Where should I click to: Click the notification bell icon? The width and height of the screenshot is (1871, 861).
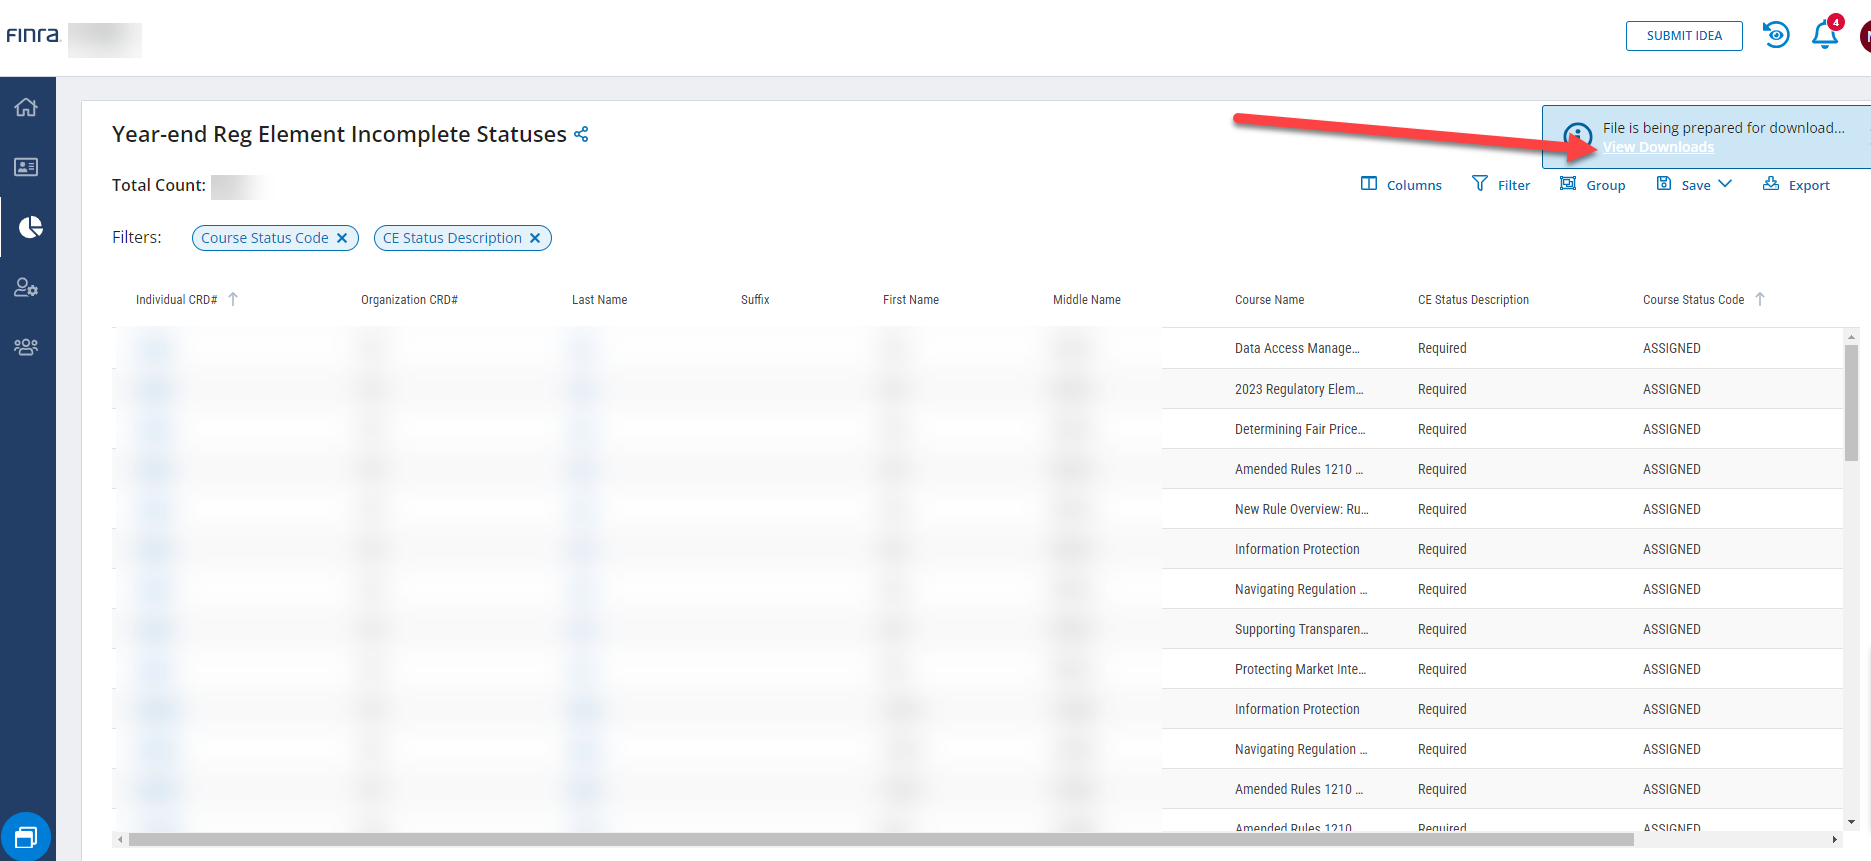click(1824, 36)
